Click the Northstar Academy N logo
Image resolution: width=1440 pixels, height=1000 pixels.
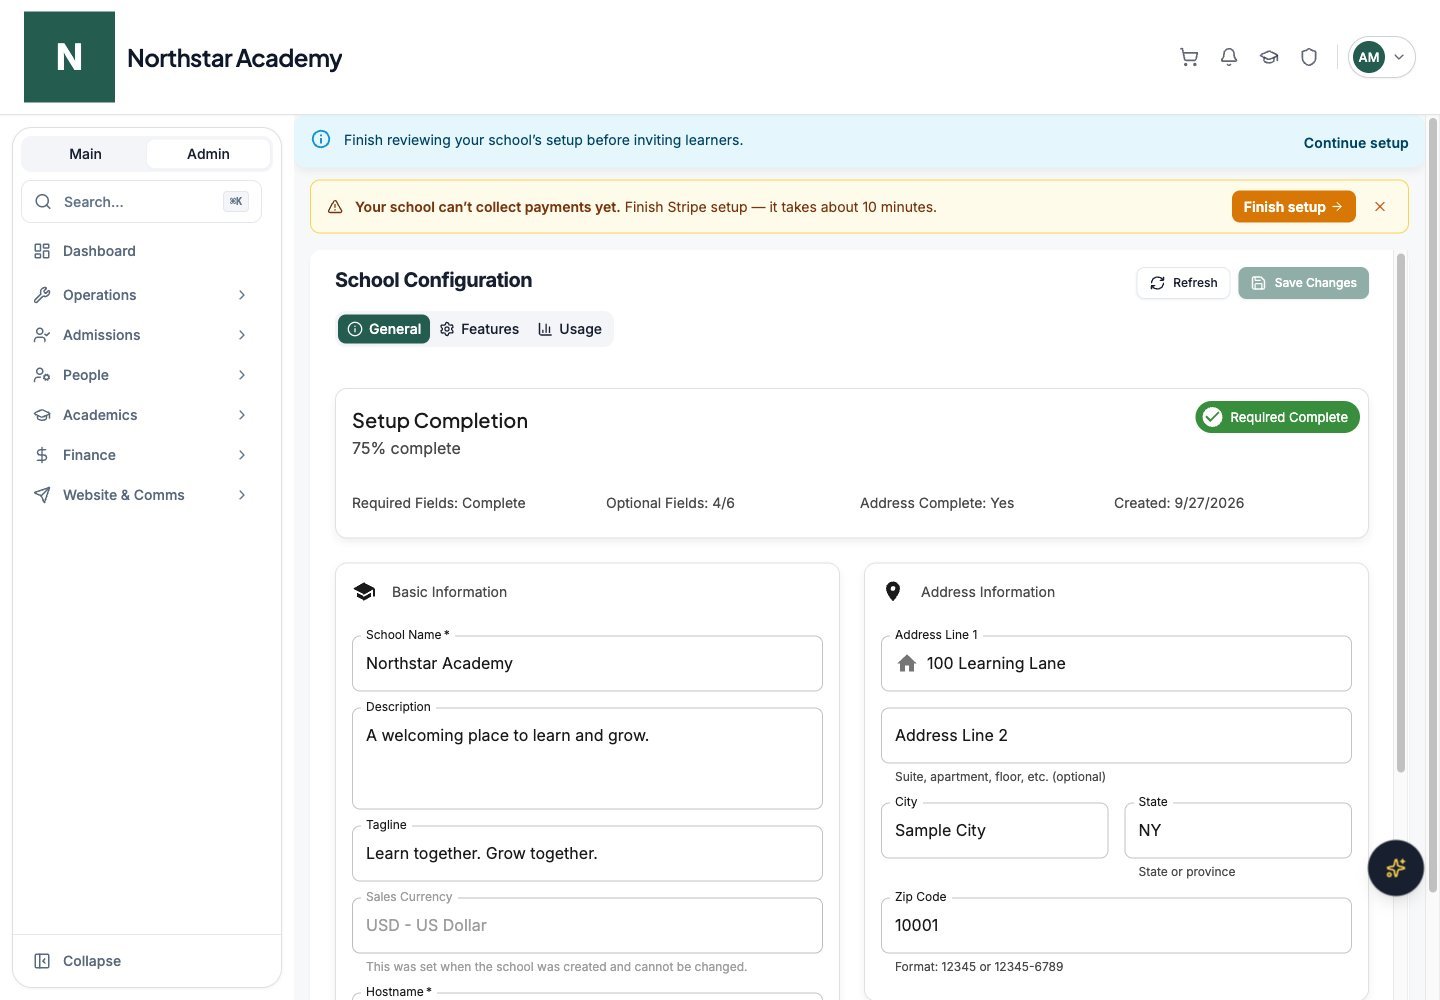pyautogui.click(x=69, y=57)
